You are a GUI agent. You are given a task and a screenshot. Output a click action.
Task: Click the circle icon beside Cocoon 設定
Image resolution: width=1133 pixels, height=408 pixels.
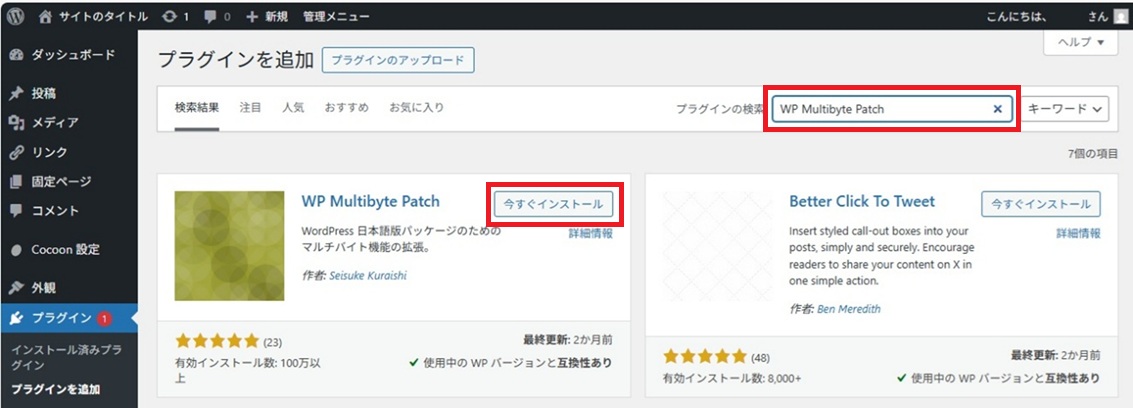(x=17, y=250)
